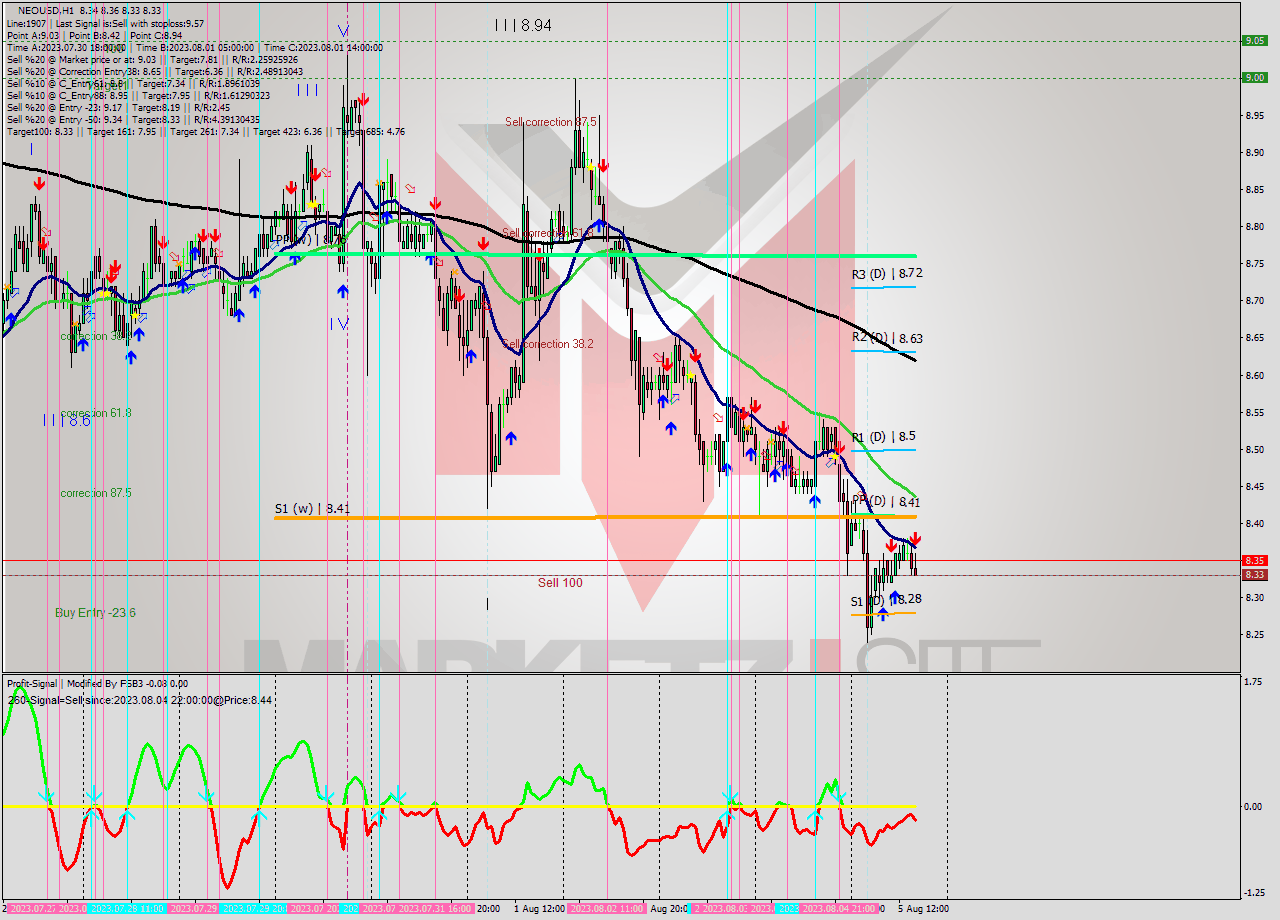Click the 0.00 indicator scale value
This screenshot has width=1280, height=920.
(1251, 806)
